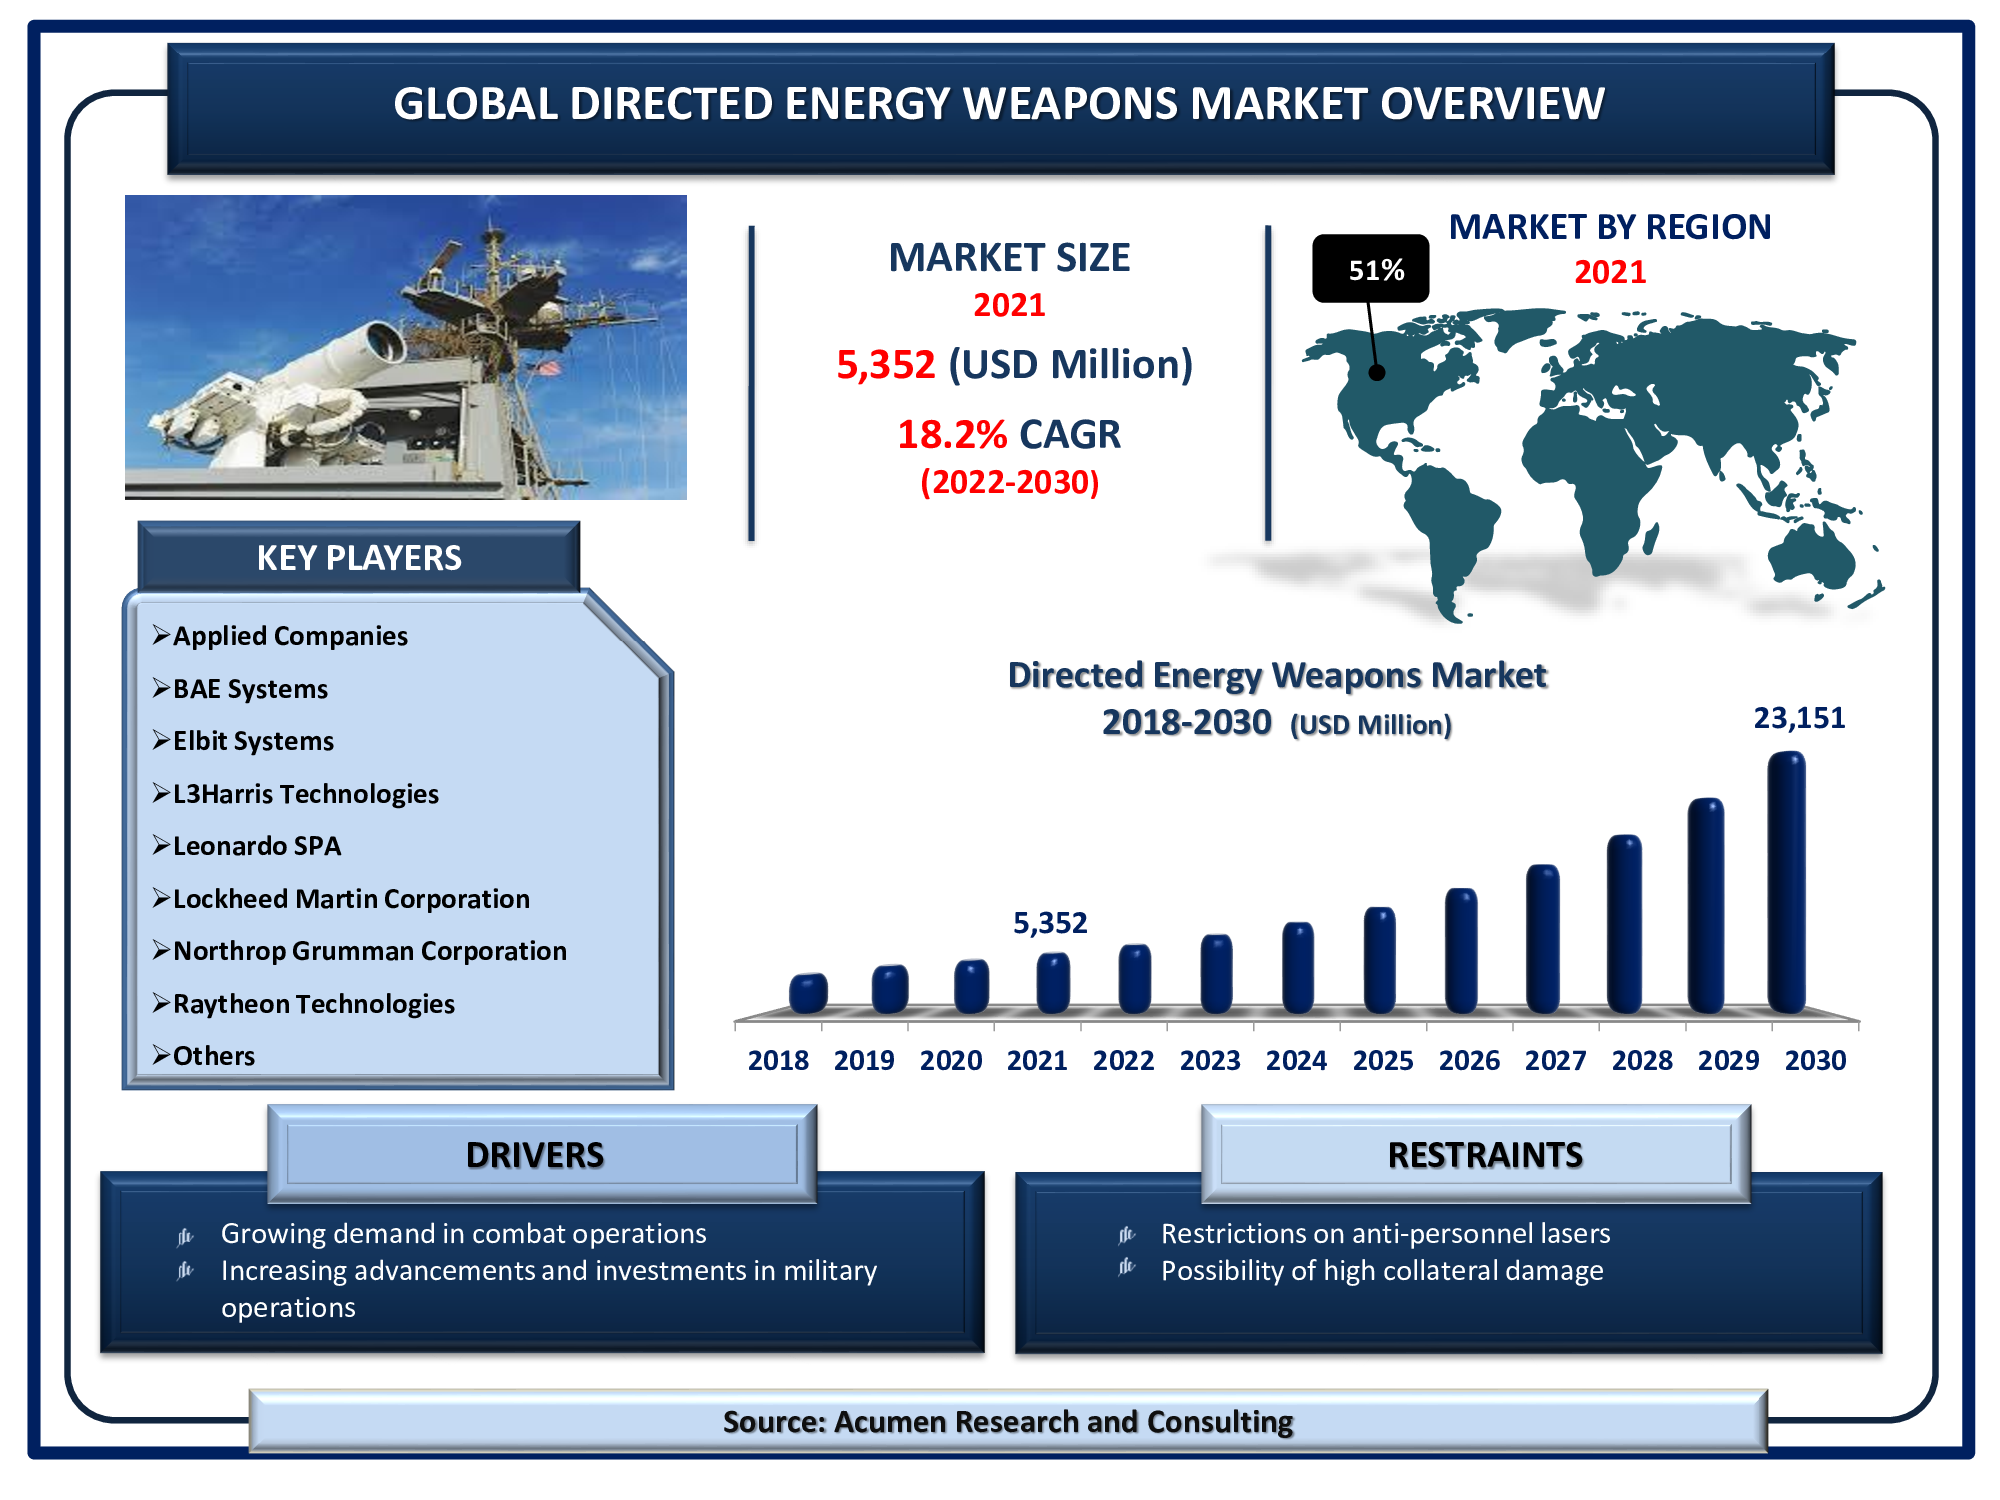The width and height of the screenshot is (2000, 1500).
Task: Click the '2024' axis label
Action: (1296, 1060)
